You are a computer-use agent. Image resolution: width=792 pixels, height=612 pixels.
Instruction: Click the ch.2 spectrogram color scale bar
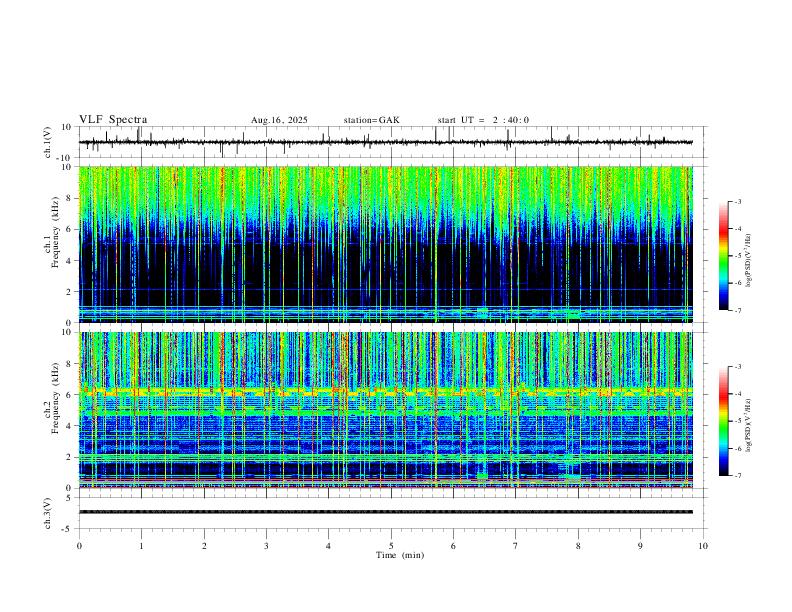click(723, 421)
